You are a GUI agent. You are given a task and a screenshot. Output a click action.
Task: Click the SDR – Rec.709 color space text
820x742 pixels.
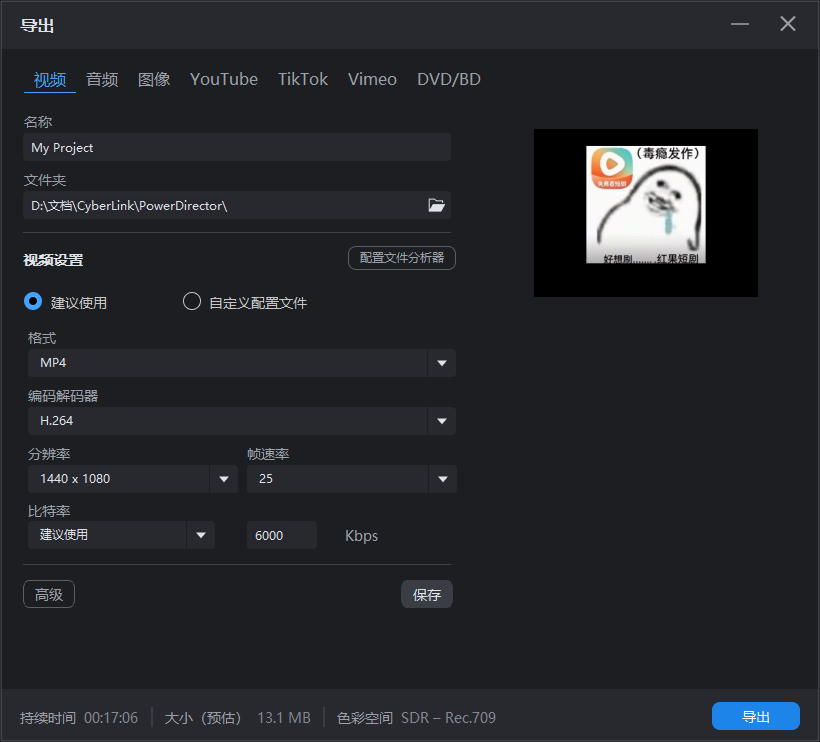tap(448, 718)
